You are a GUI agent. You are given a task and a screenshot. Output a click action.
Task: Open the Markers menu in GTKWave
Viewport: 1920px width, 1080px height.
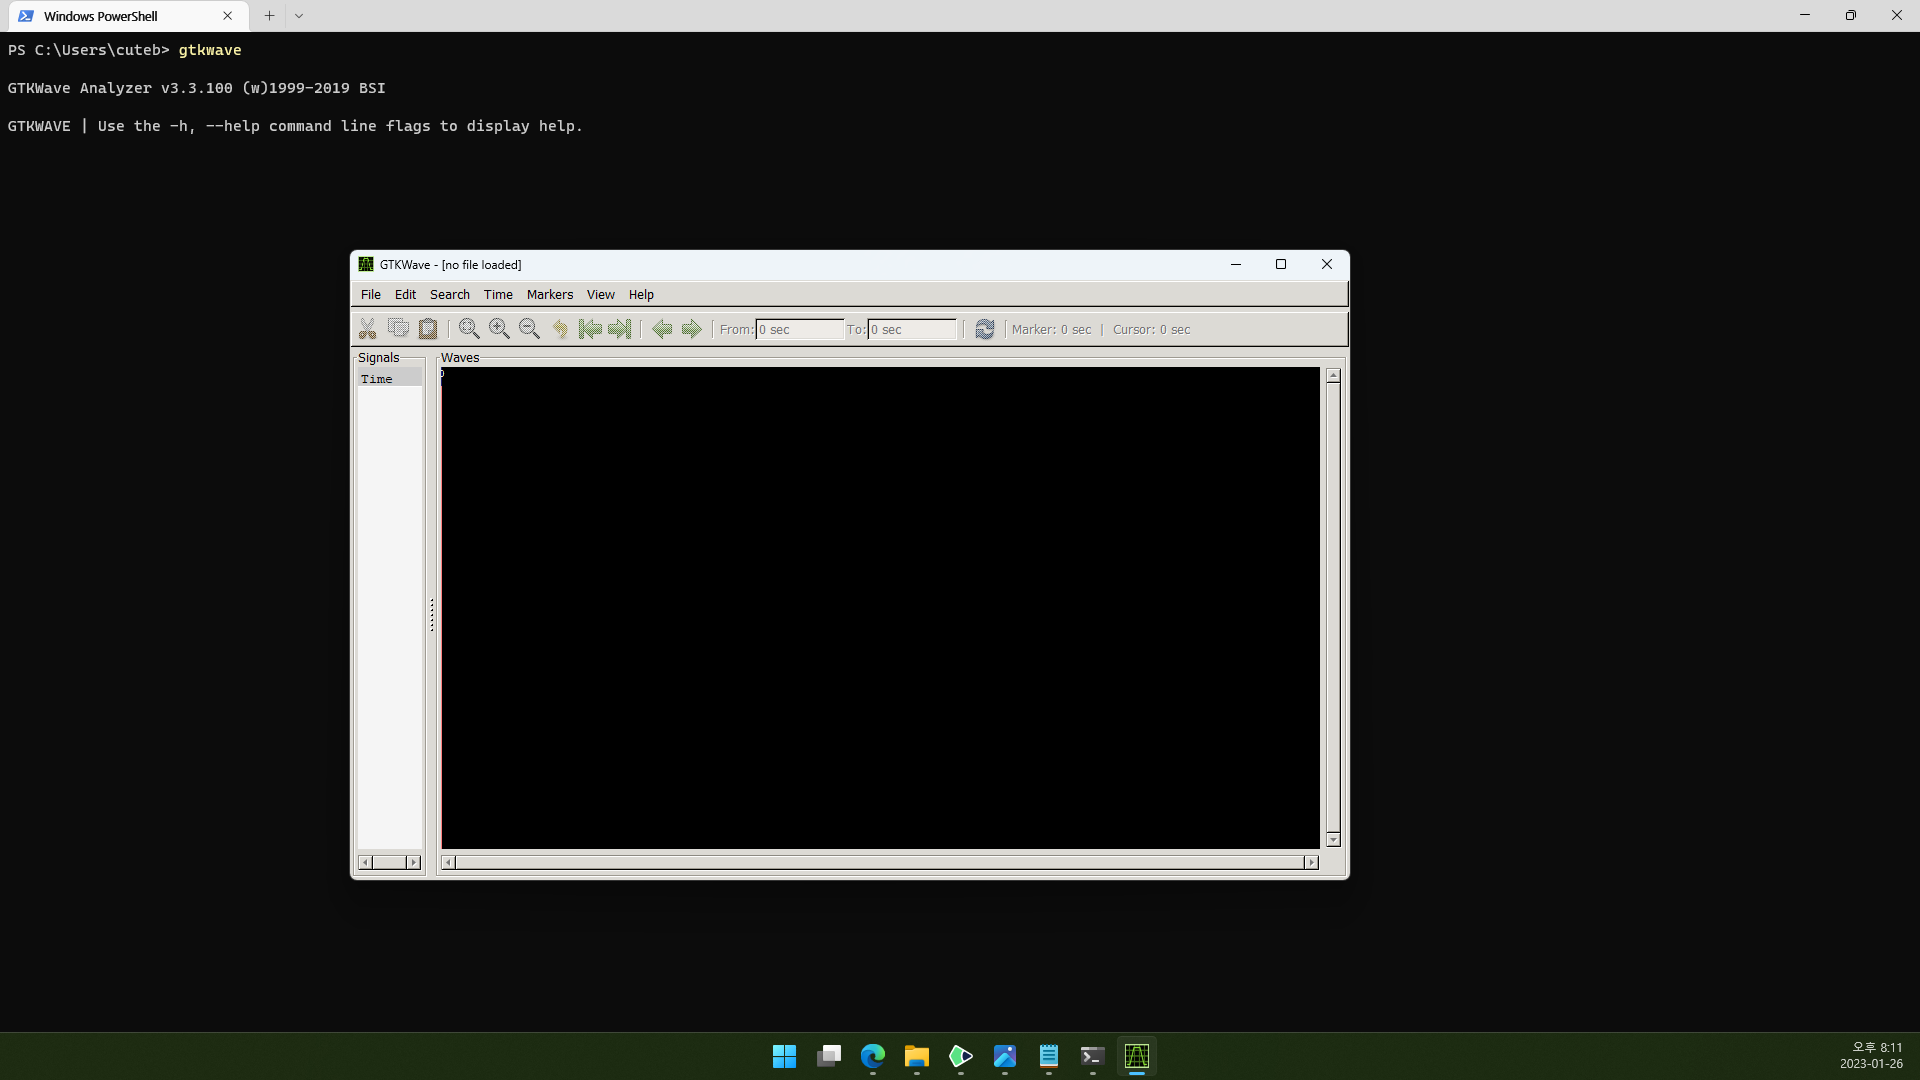click(550, 294)
